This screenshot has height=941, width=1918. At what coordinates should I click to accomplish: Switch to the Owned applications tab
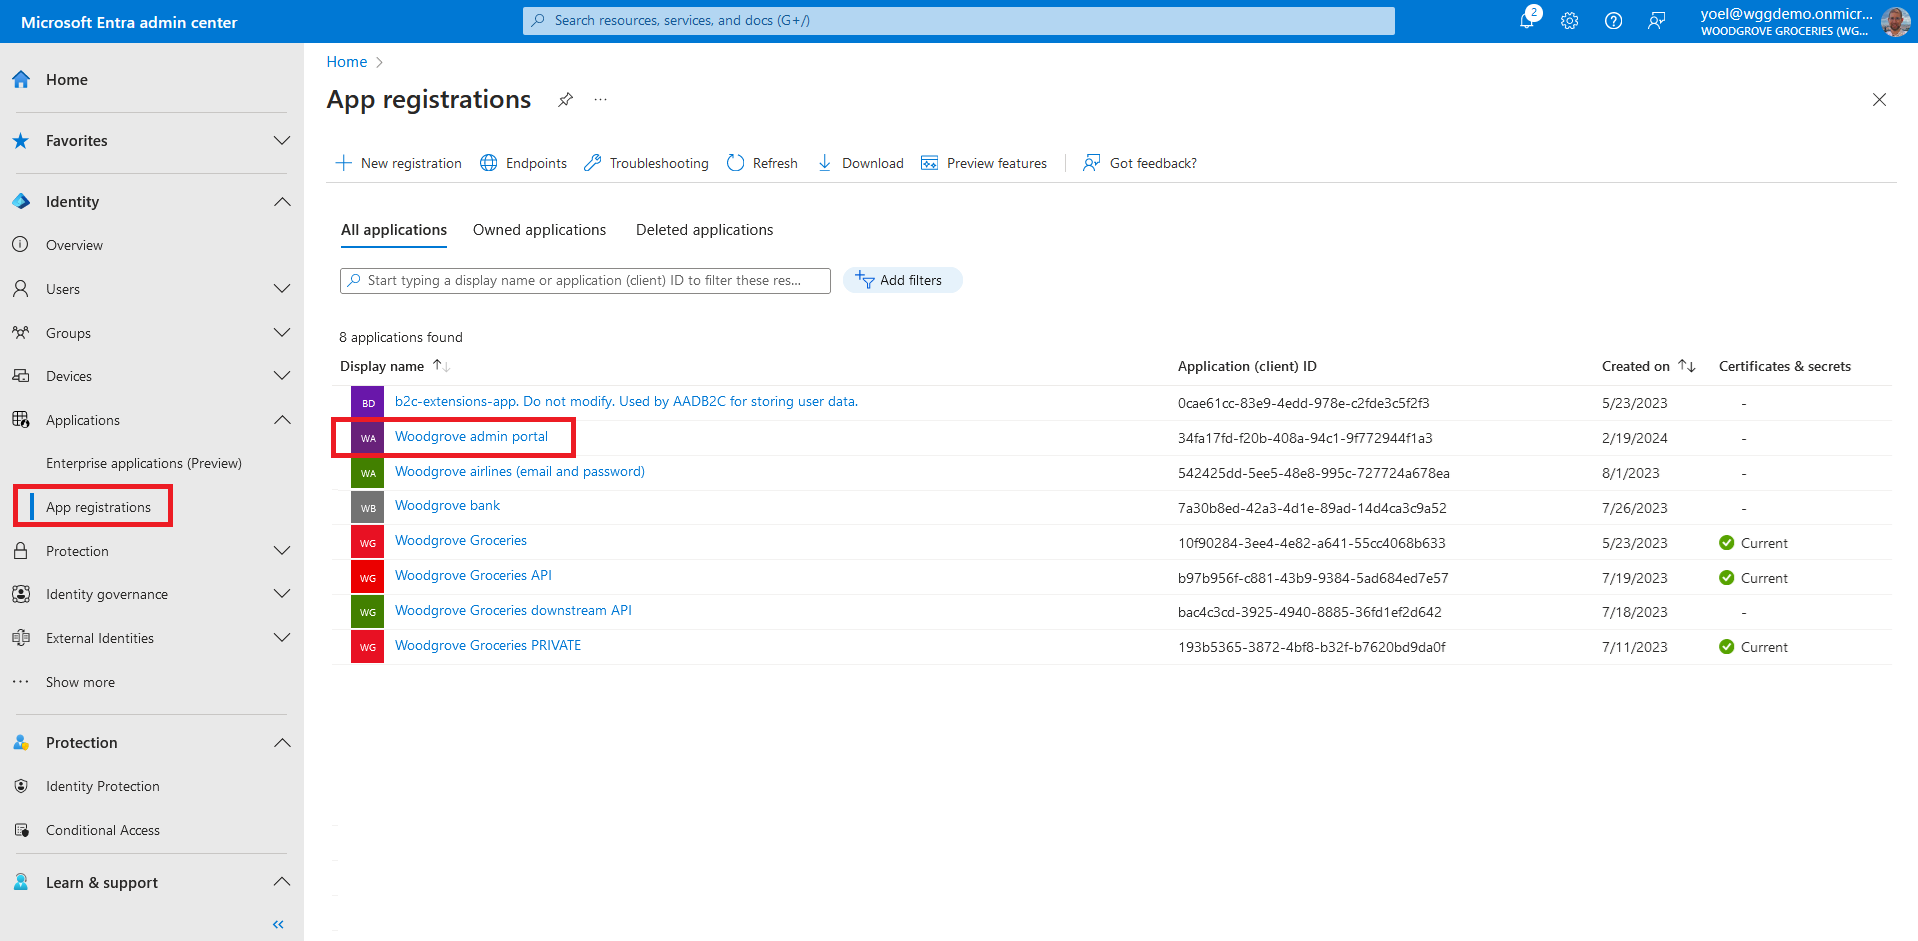(x=539, y=230)
